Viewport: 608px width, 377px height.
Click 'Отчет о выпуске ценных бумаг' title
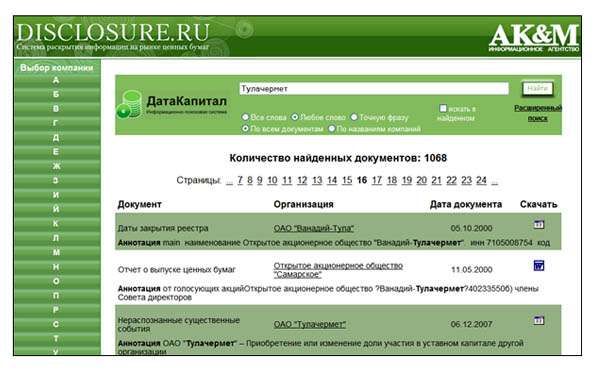pos(176,270)
